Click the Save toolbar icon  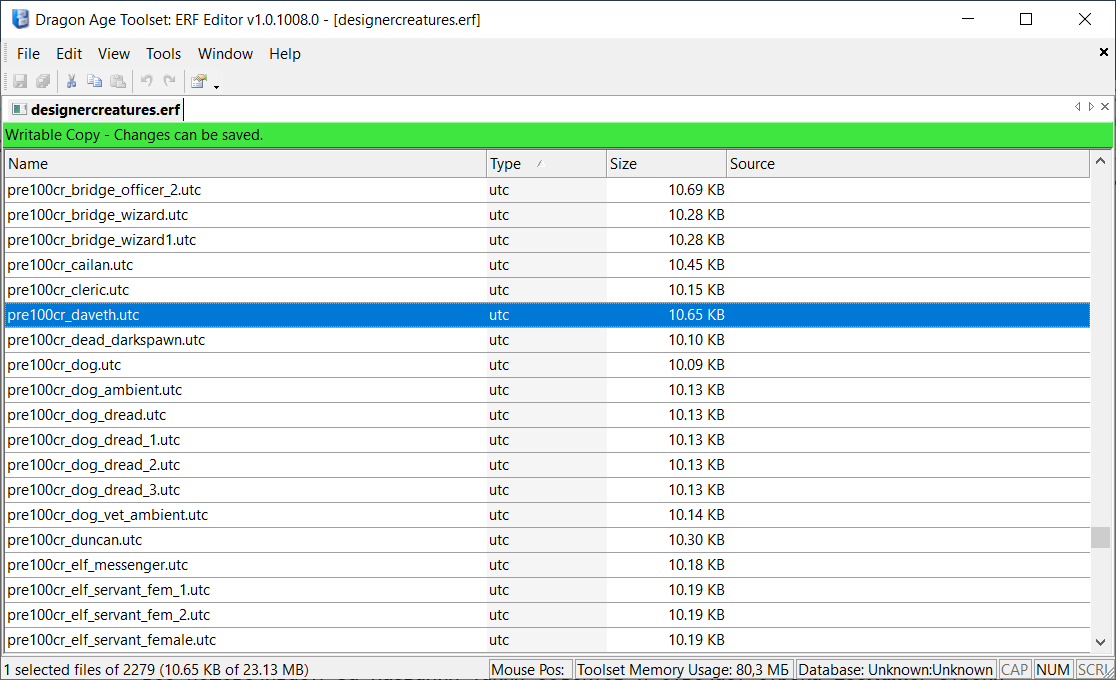pos(20,81)
